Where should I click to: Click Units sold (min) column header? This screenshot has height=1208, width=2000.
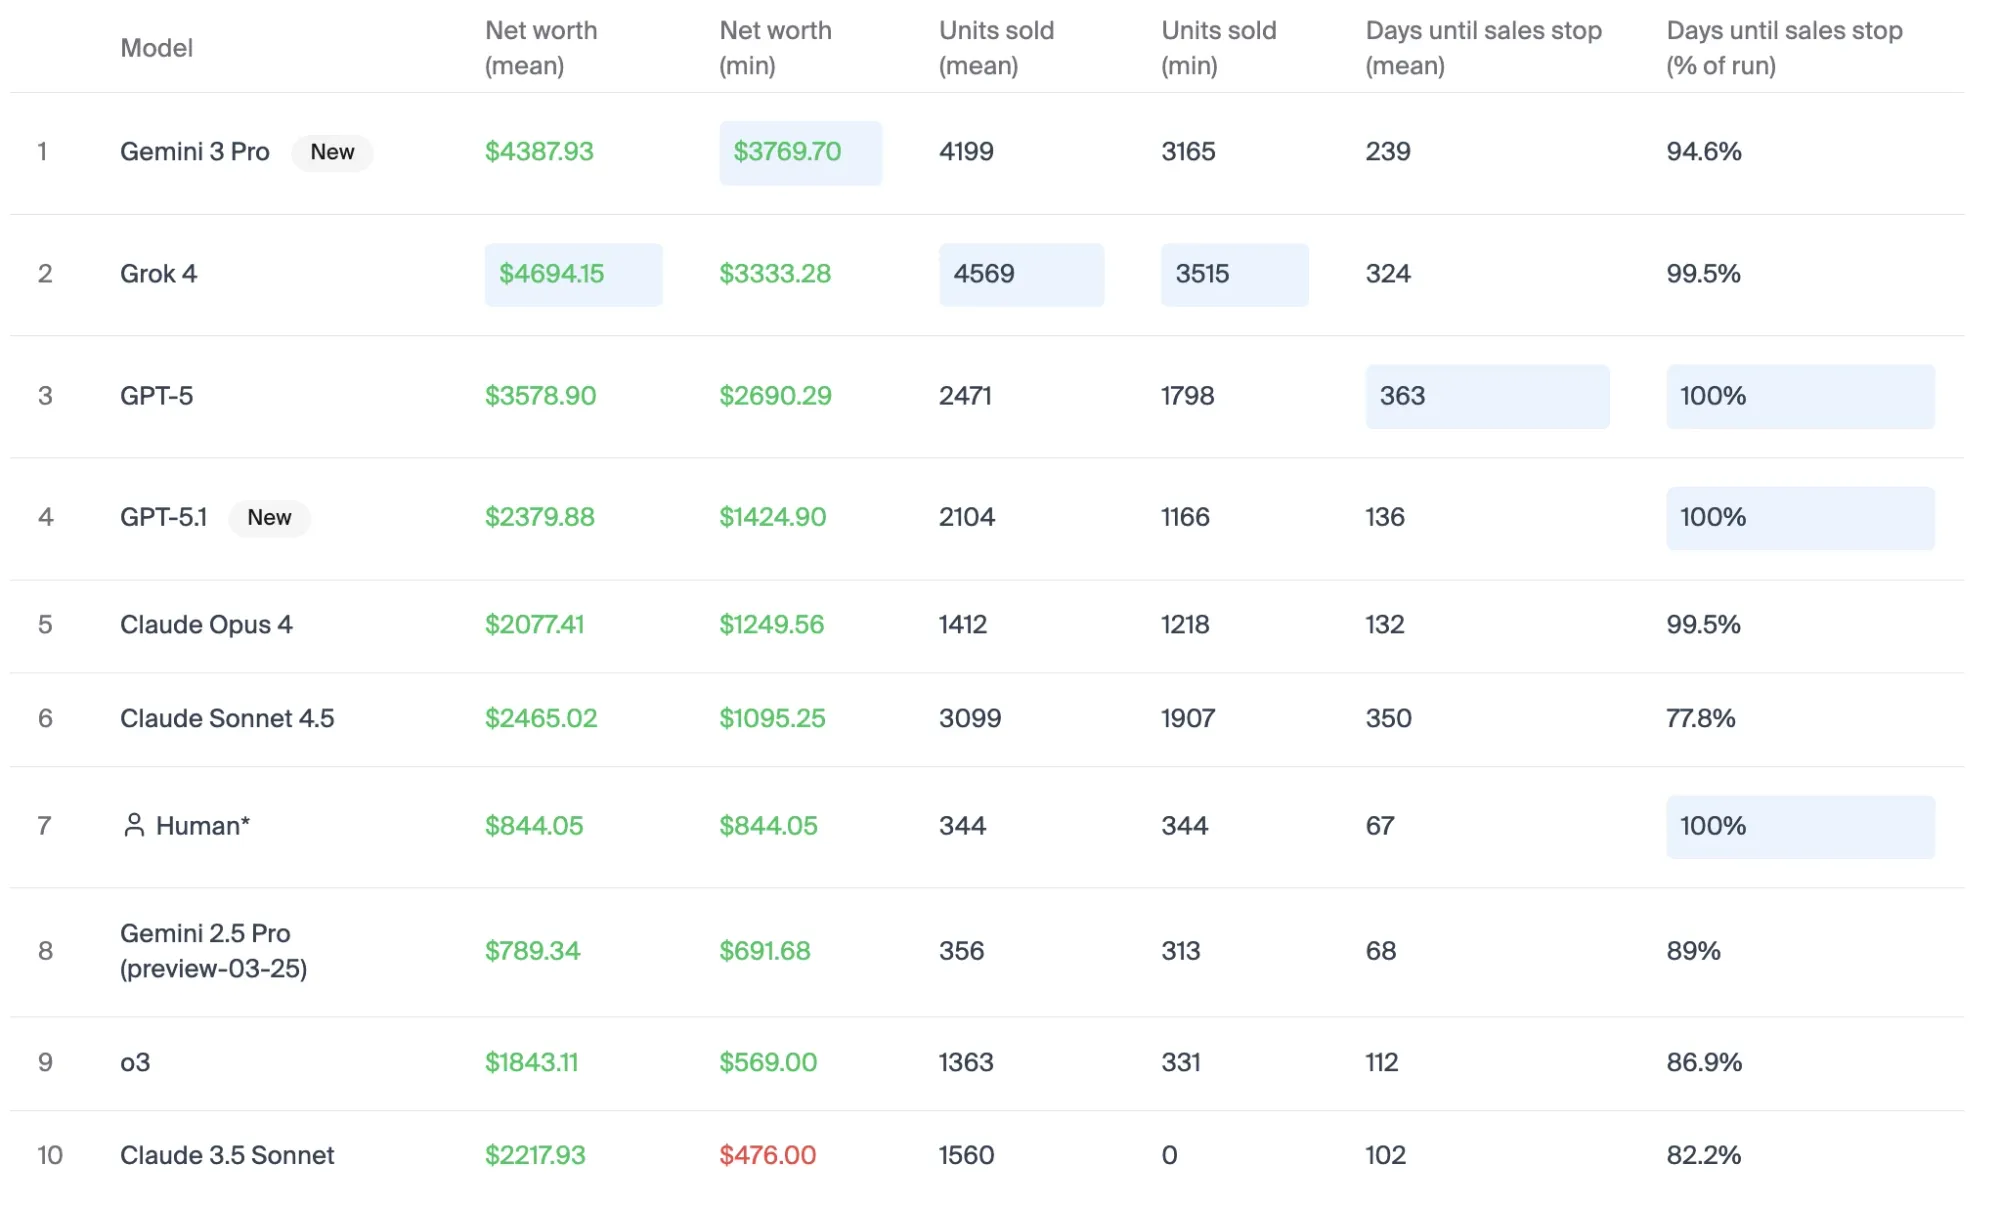1218,48
